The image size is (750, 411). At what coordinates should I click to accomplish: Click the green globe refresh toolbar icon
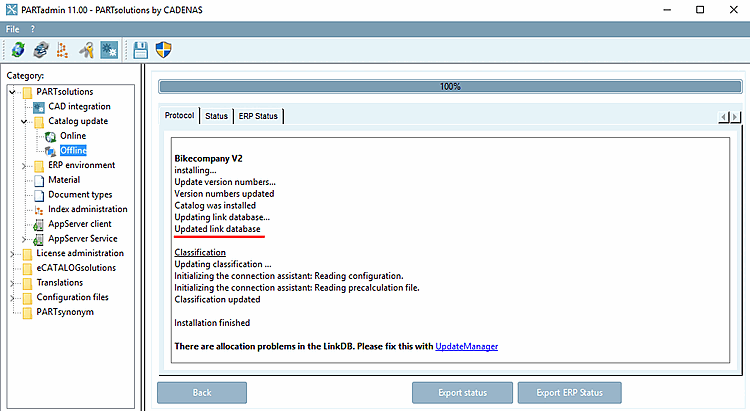[x=18, y=50]
